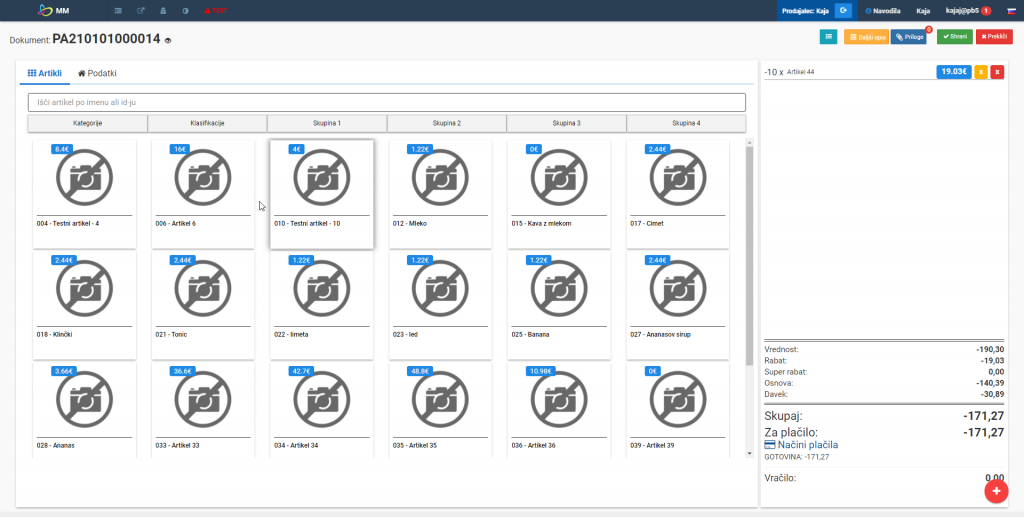1024x517 pixels.
Task: Click the article grid scrollbar up arrow
Action: (750, 142)
